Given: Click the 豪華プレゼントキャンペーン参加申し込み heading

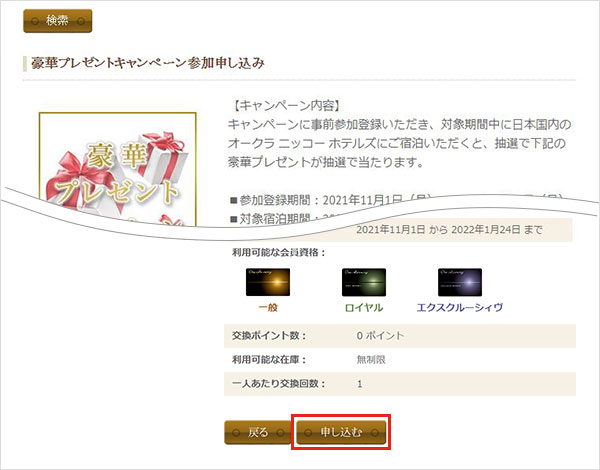Looking at the screenshot, I should click(x=148, y=63).
